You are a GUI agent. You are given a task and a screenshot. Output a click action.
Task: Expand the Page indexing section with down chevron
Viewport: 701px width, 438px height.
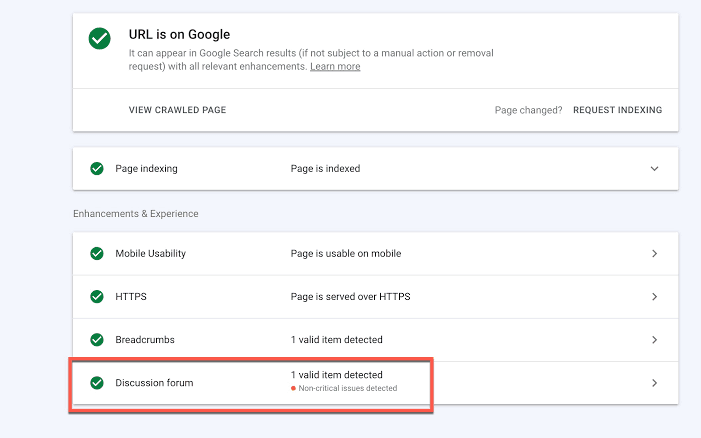[x=654, y=169]
